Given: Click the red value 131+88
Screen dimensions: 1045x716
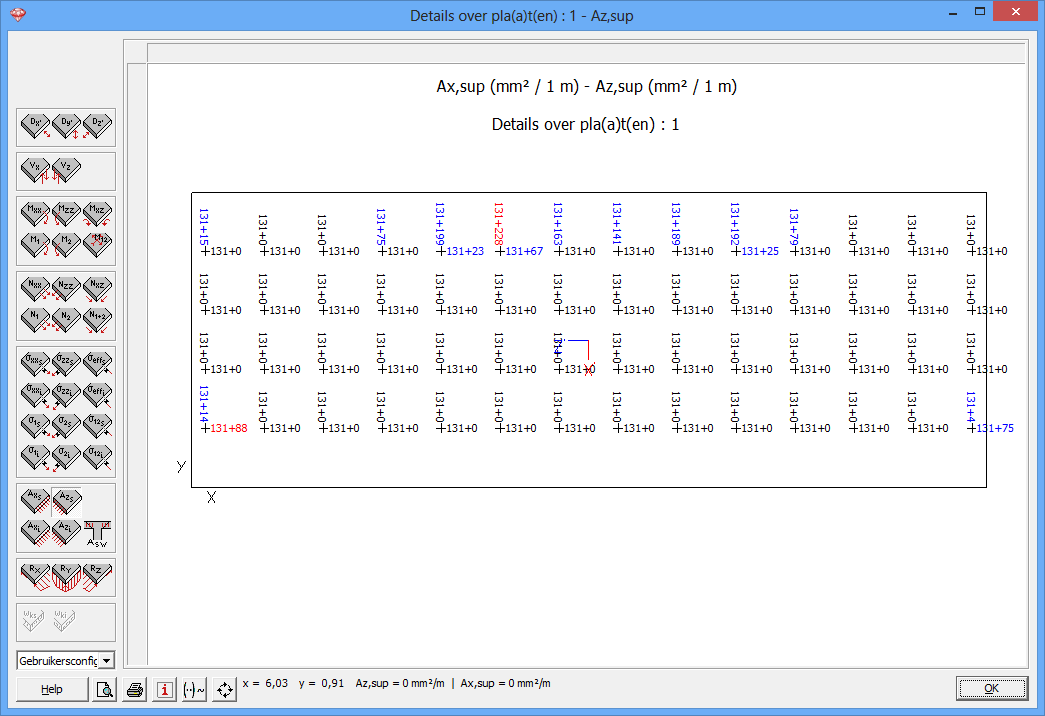Looking at the screenshot, I should point(229,428).
